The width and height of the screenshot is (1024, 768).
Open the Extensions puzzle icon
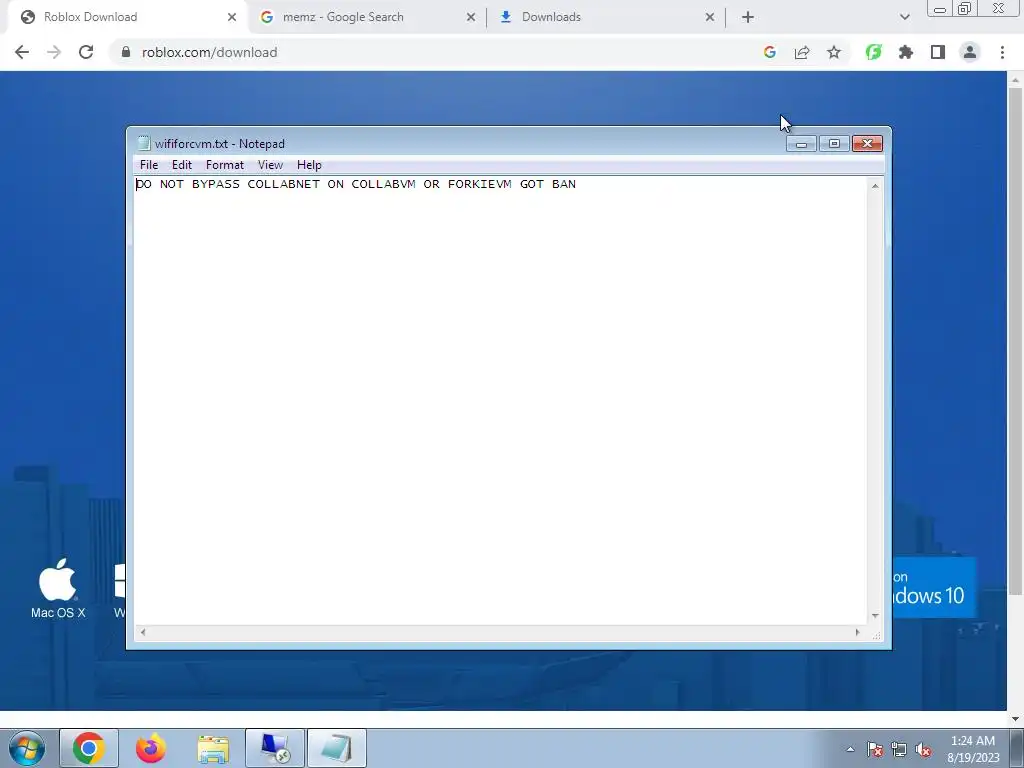pyautogui.click(x=906, y=52)
